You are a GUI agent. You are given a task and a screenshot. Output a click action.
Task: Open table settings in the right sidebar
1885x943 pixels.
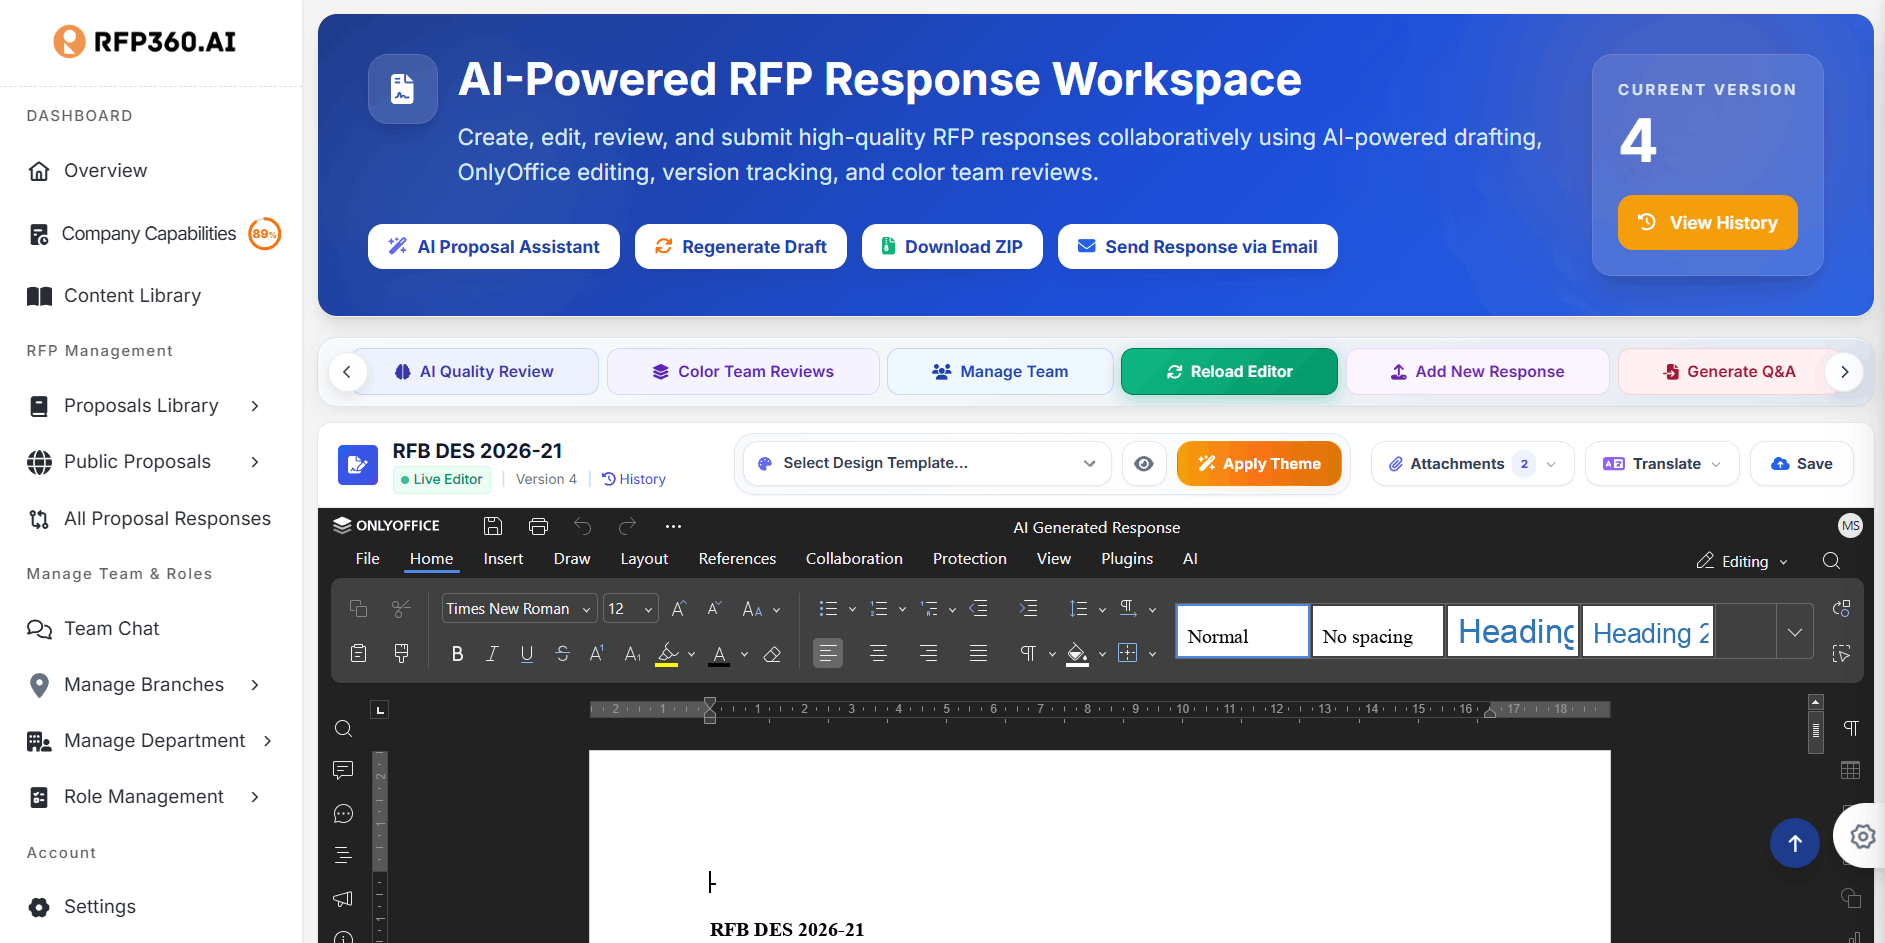pyautogui.click(x=1851, y=770)
